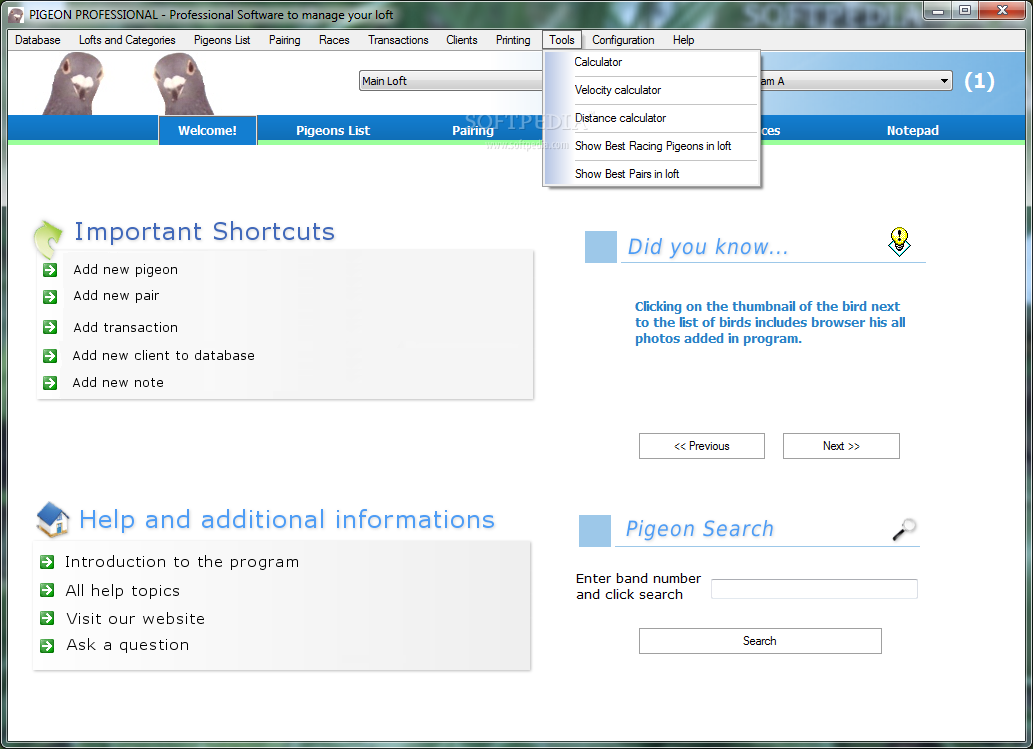Open the Clients menu
The image size is (1033, 749).
click(462, 40)
